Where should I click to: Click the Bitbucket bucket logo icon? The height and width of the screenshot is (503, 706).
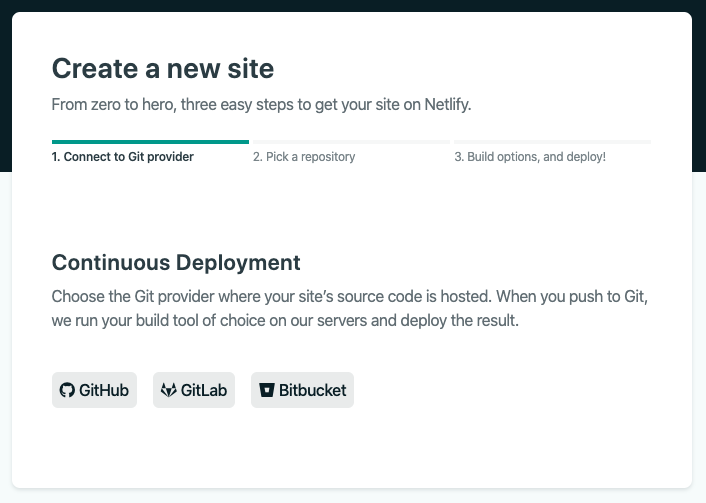pos(267,390)
